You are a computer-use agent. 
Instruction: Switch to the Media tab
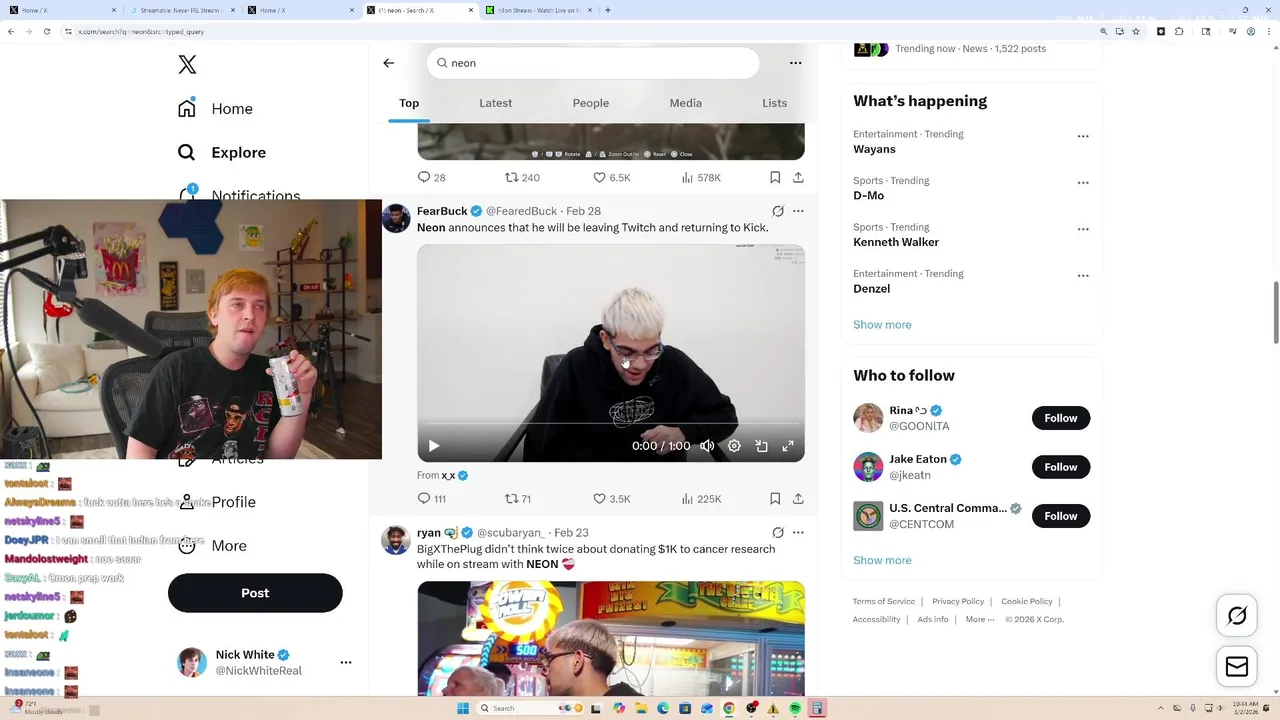[685, 103]
